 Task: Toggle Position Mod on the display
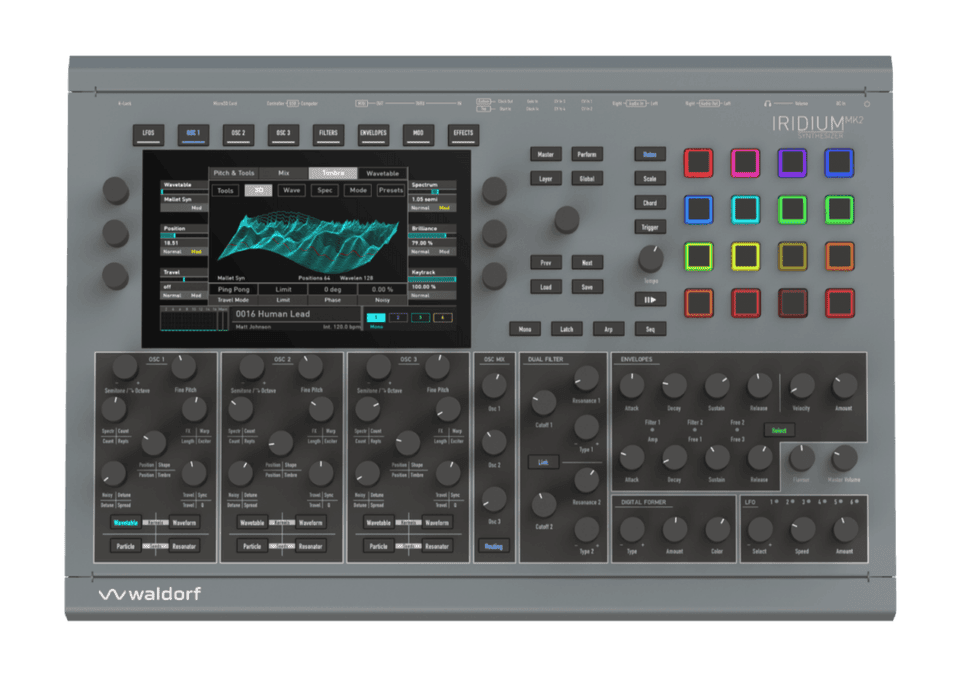[196, 252]
